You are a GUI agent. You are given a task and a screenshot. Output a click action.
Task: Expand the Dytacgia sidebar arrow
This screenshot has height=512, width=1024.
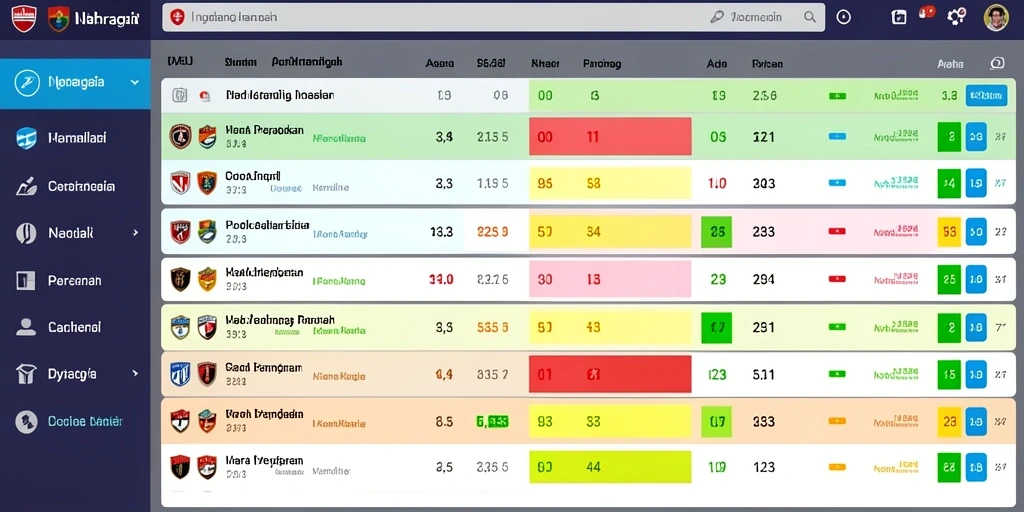(136, 374)
